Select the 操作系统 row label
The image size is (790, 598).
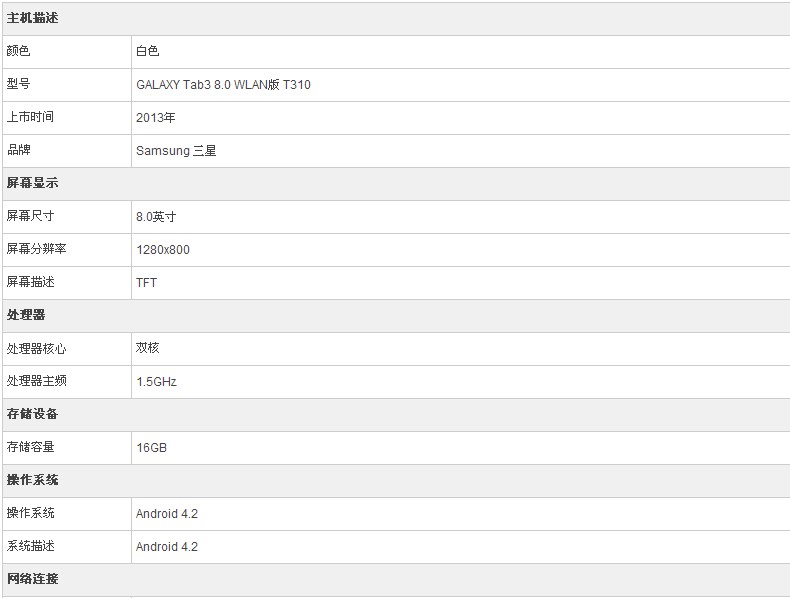coord(30,513)
